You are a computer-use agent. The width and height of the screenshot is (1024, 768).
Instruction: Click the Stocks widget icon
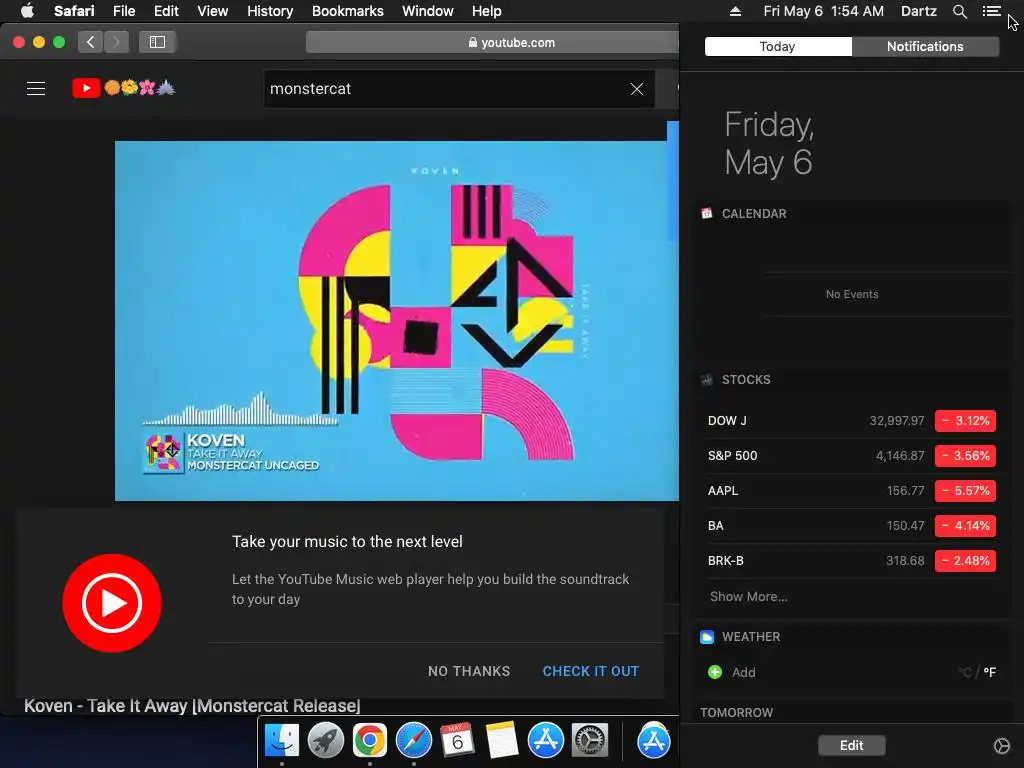[707, 379]
